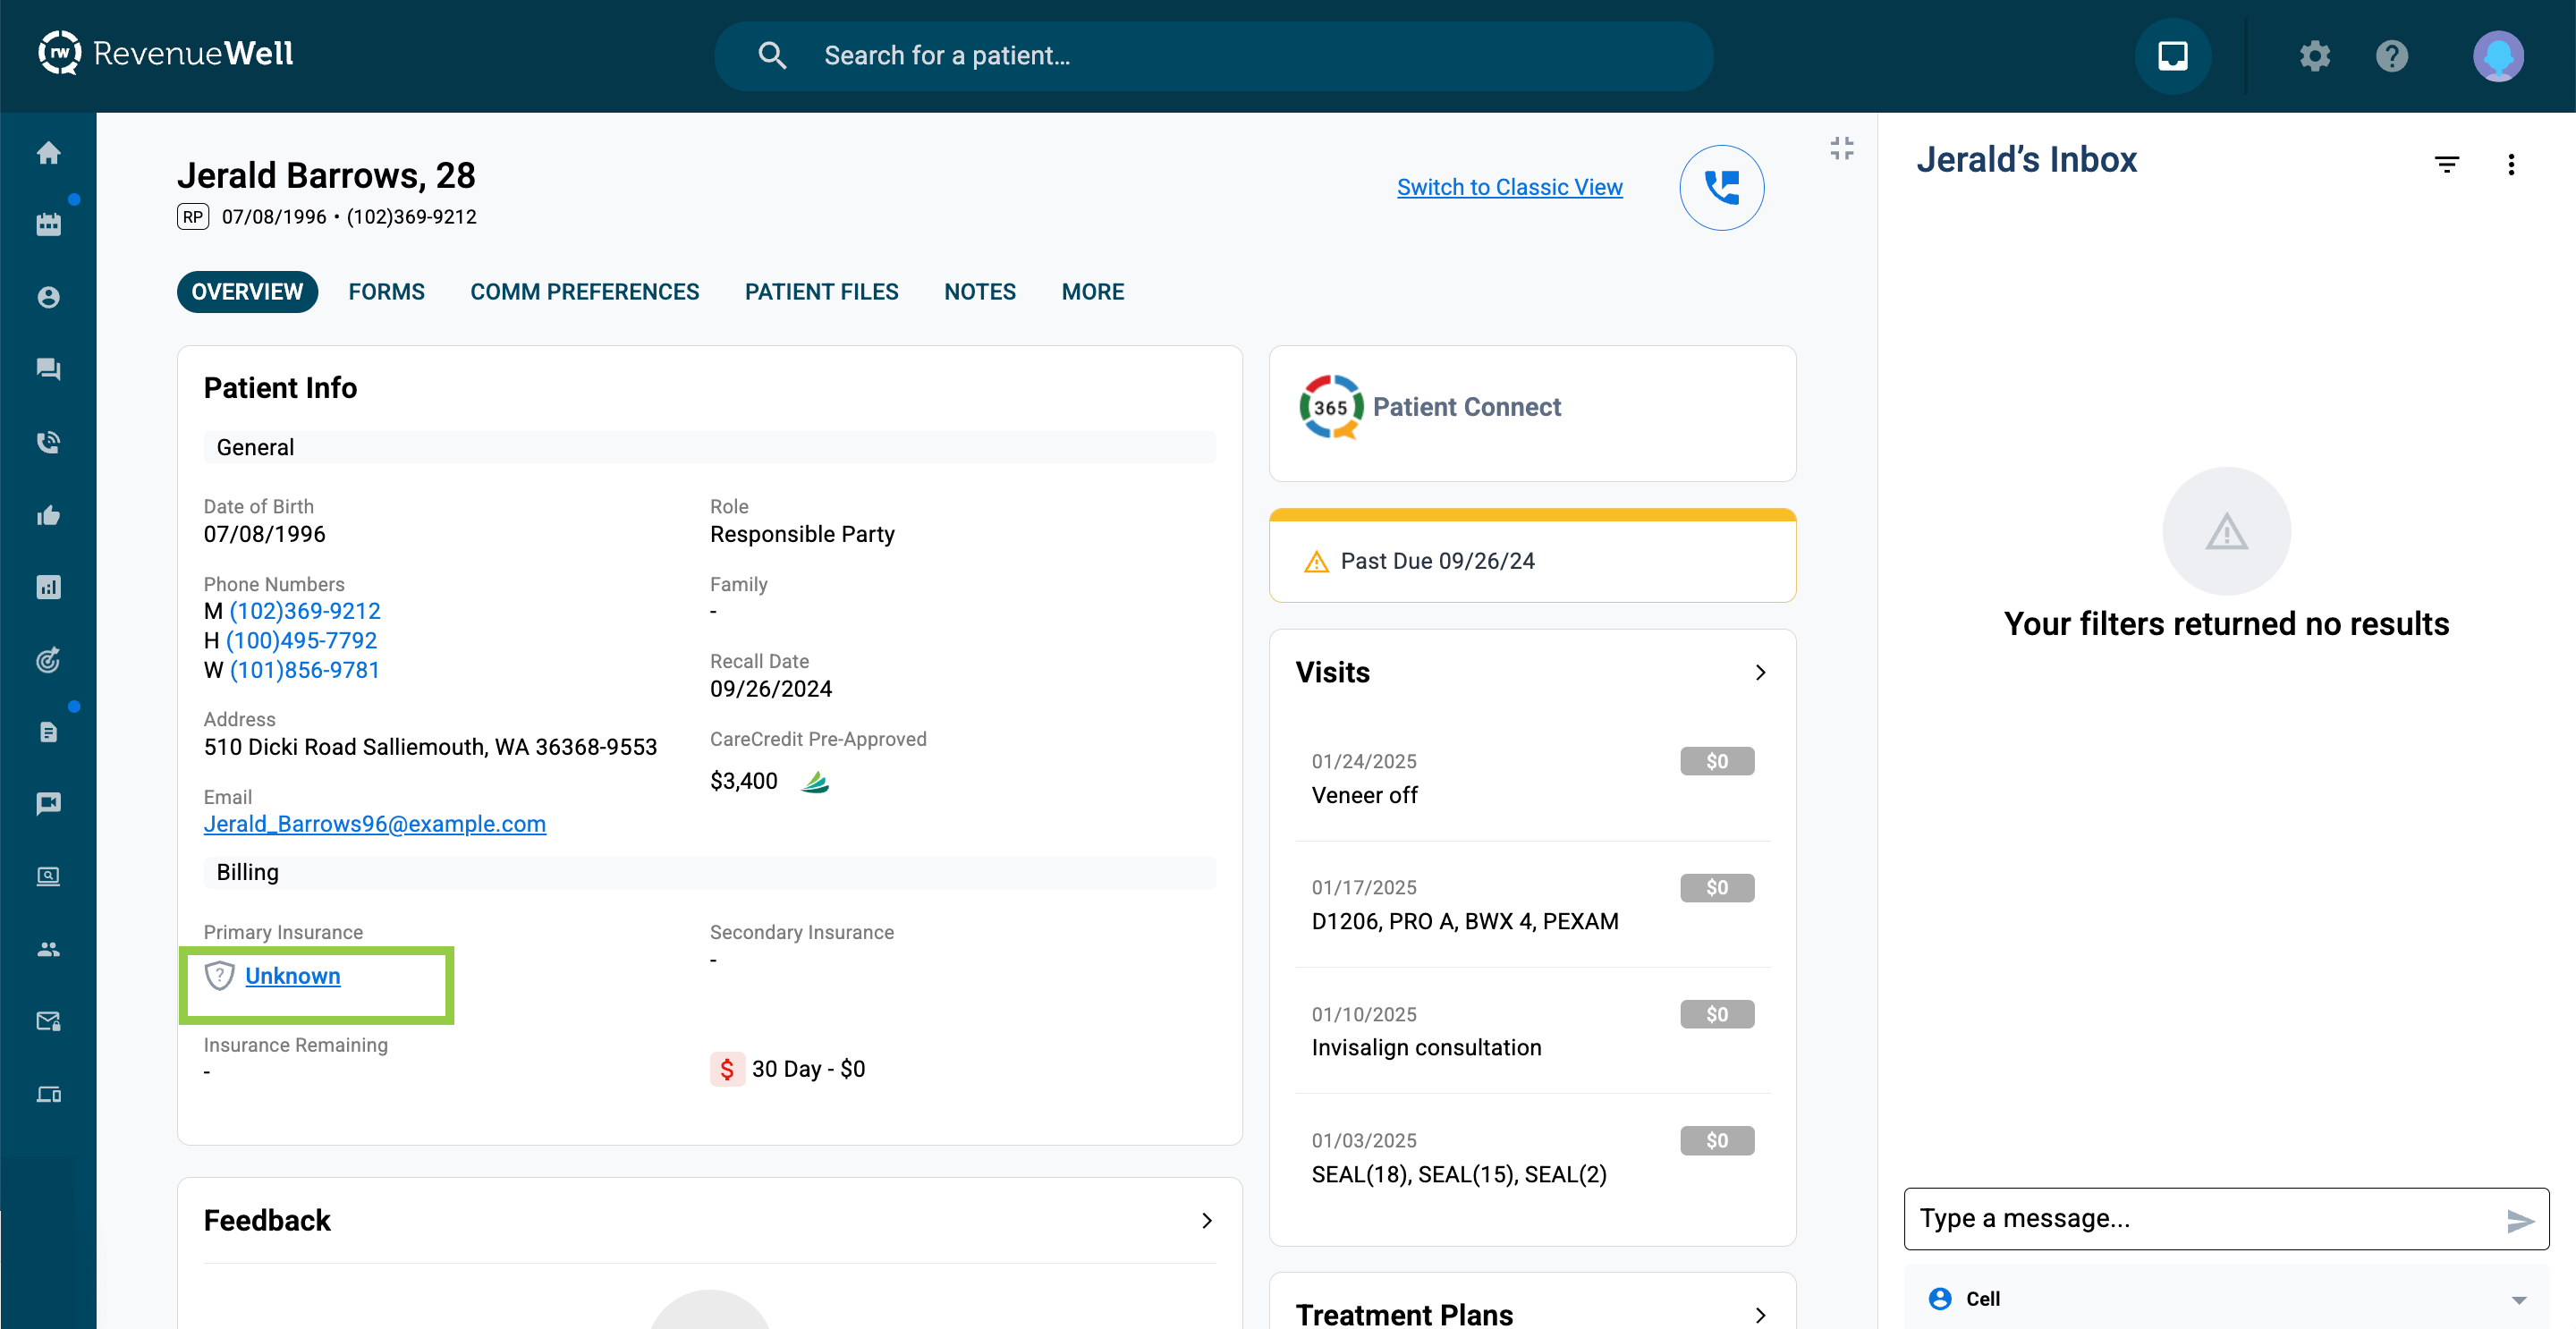Open the devices sidebar icon
The height and width of the screenshot is (1329, 2576).
point(48,1094)
